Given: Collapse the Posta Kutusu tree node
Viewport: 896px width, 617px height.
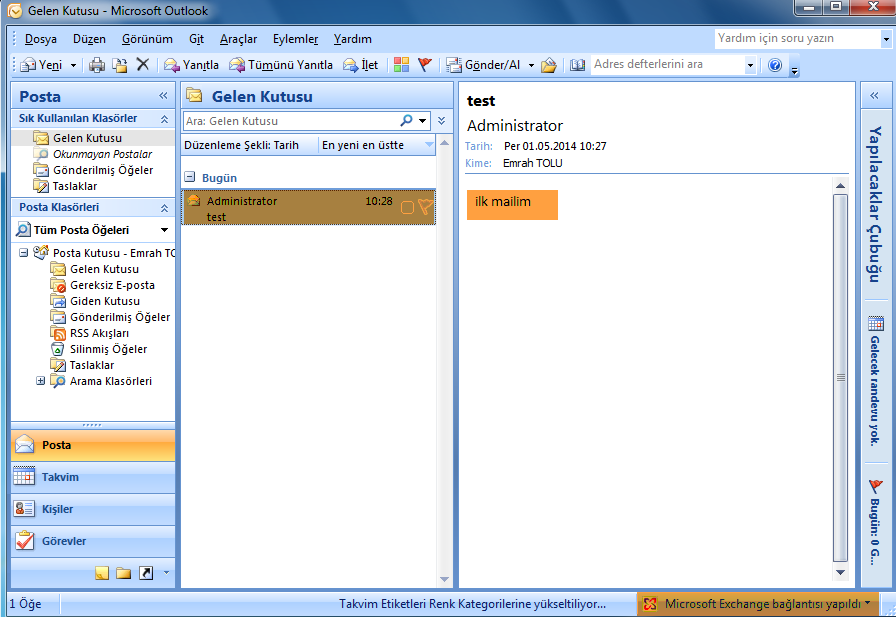Looking at the screenshot, I should point(23,253).
